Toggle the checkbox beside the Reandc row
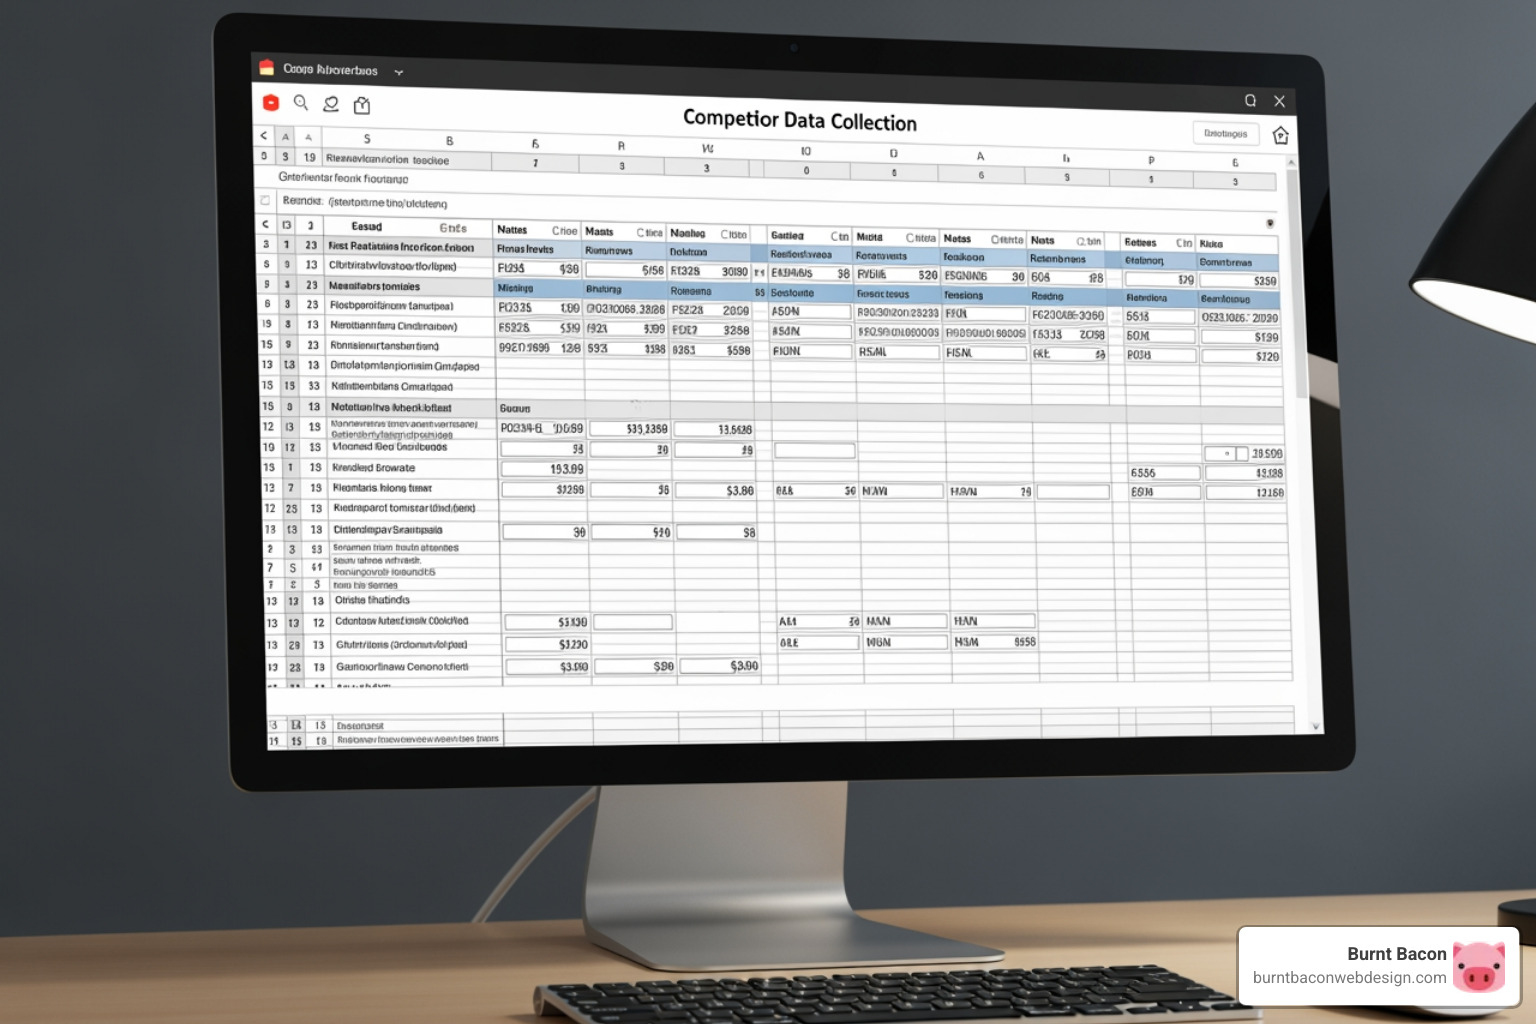 pyautogui.click(x=265, y=200)
